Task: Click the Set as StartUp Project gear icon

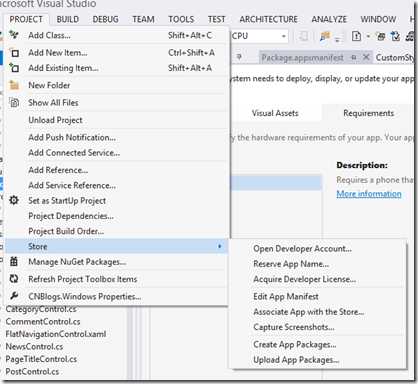Action: (14, 200)
